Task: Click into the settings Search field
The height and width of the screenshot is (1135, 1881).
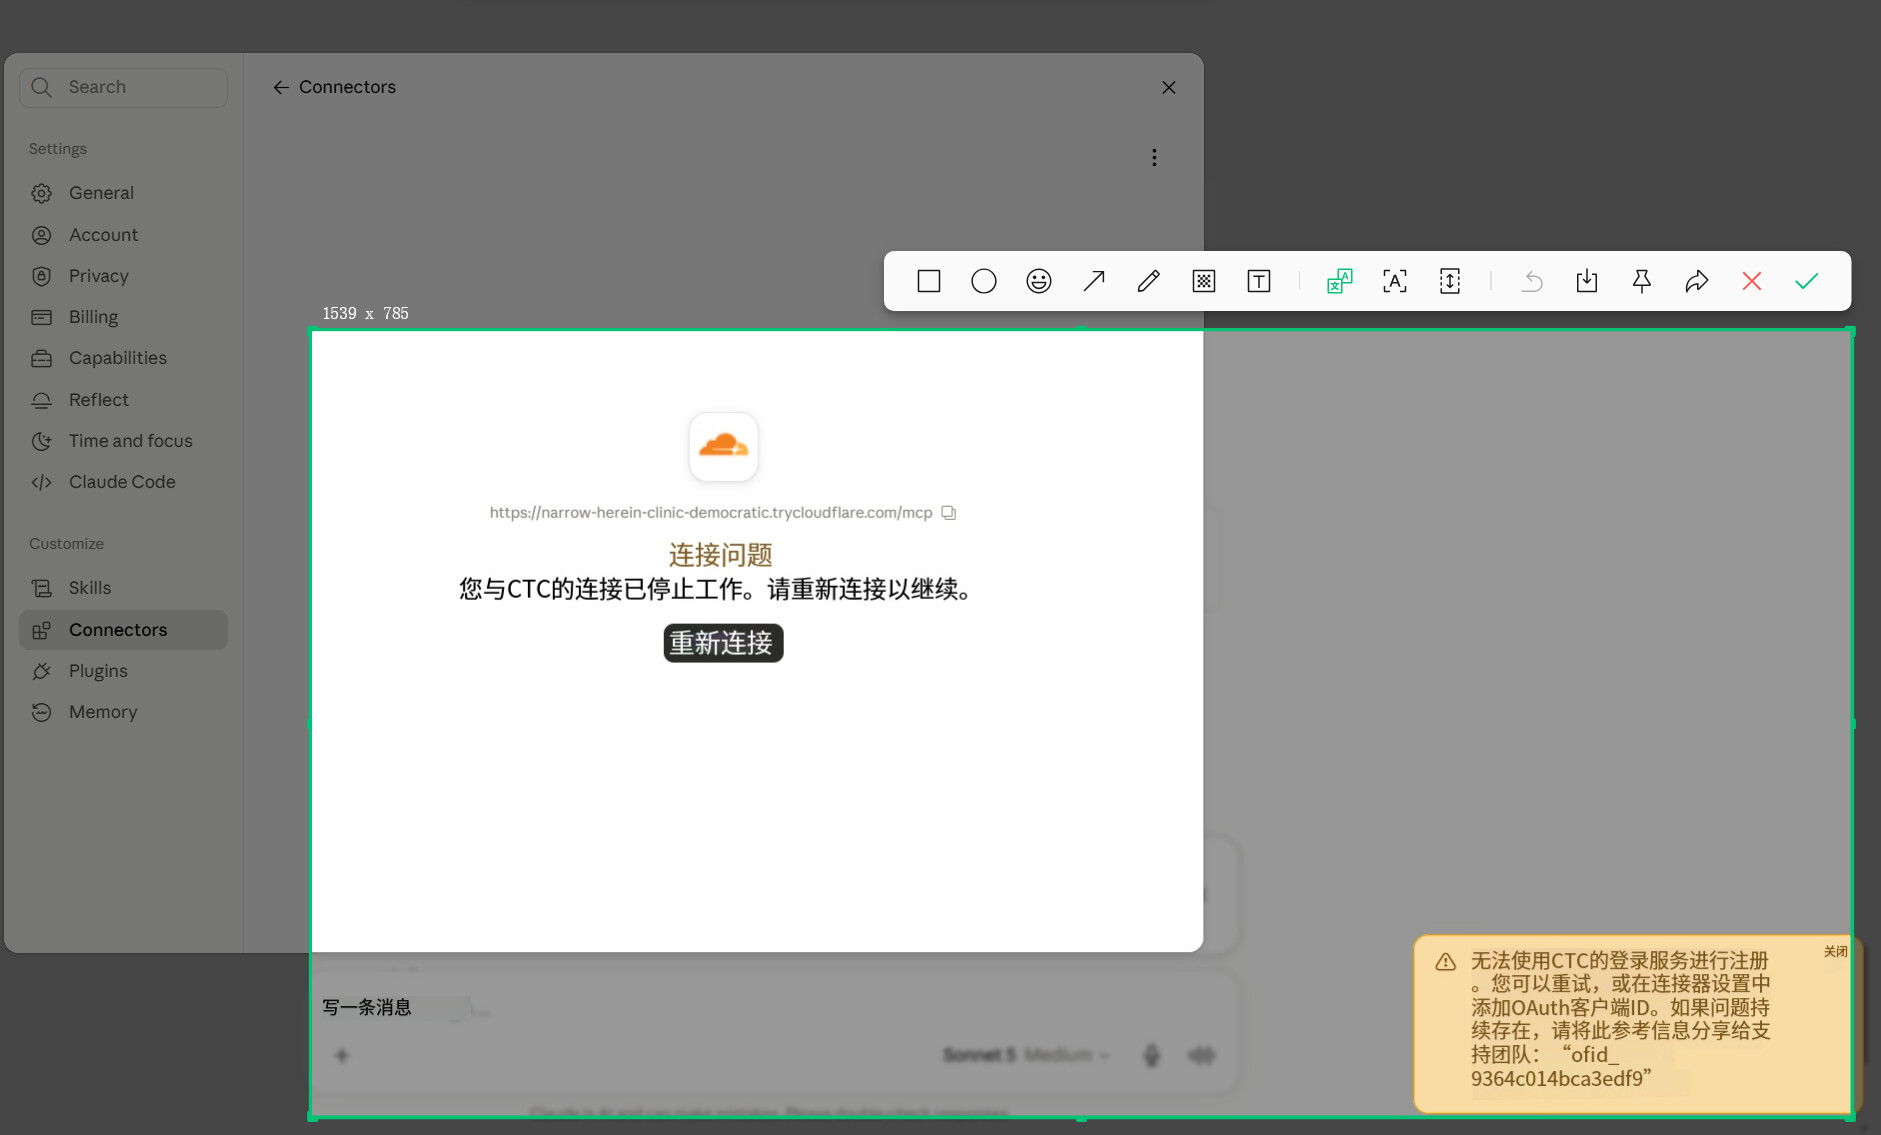Action: (x=124, y=87)
